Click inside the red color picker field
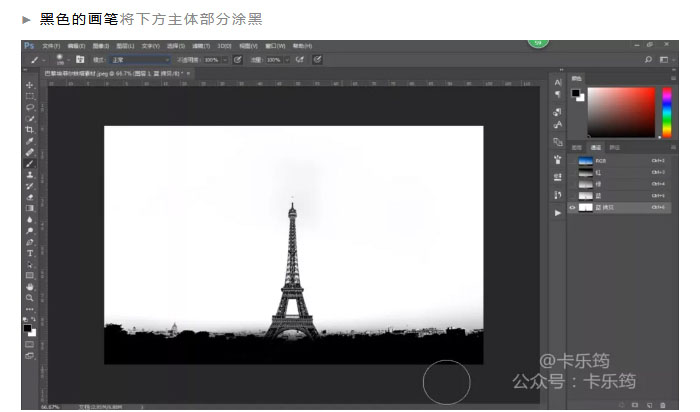 (x=621, y=112)
